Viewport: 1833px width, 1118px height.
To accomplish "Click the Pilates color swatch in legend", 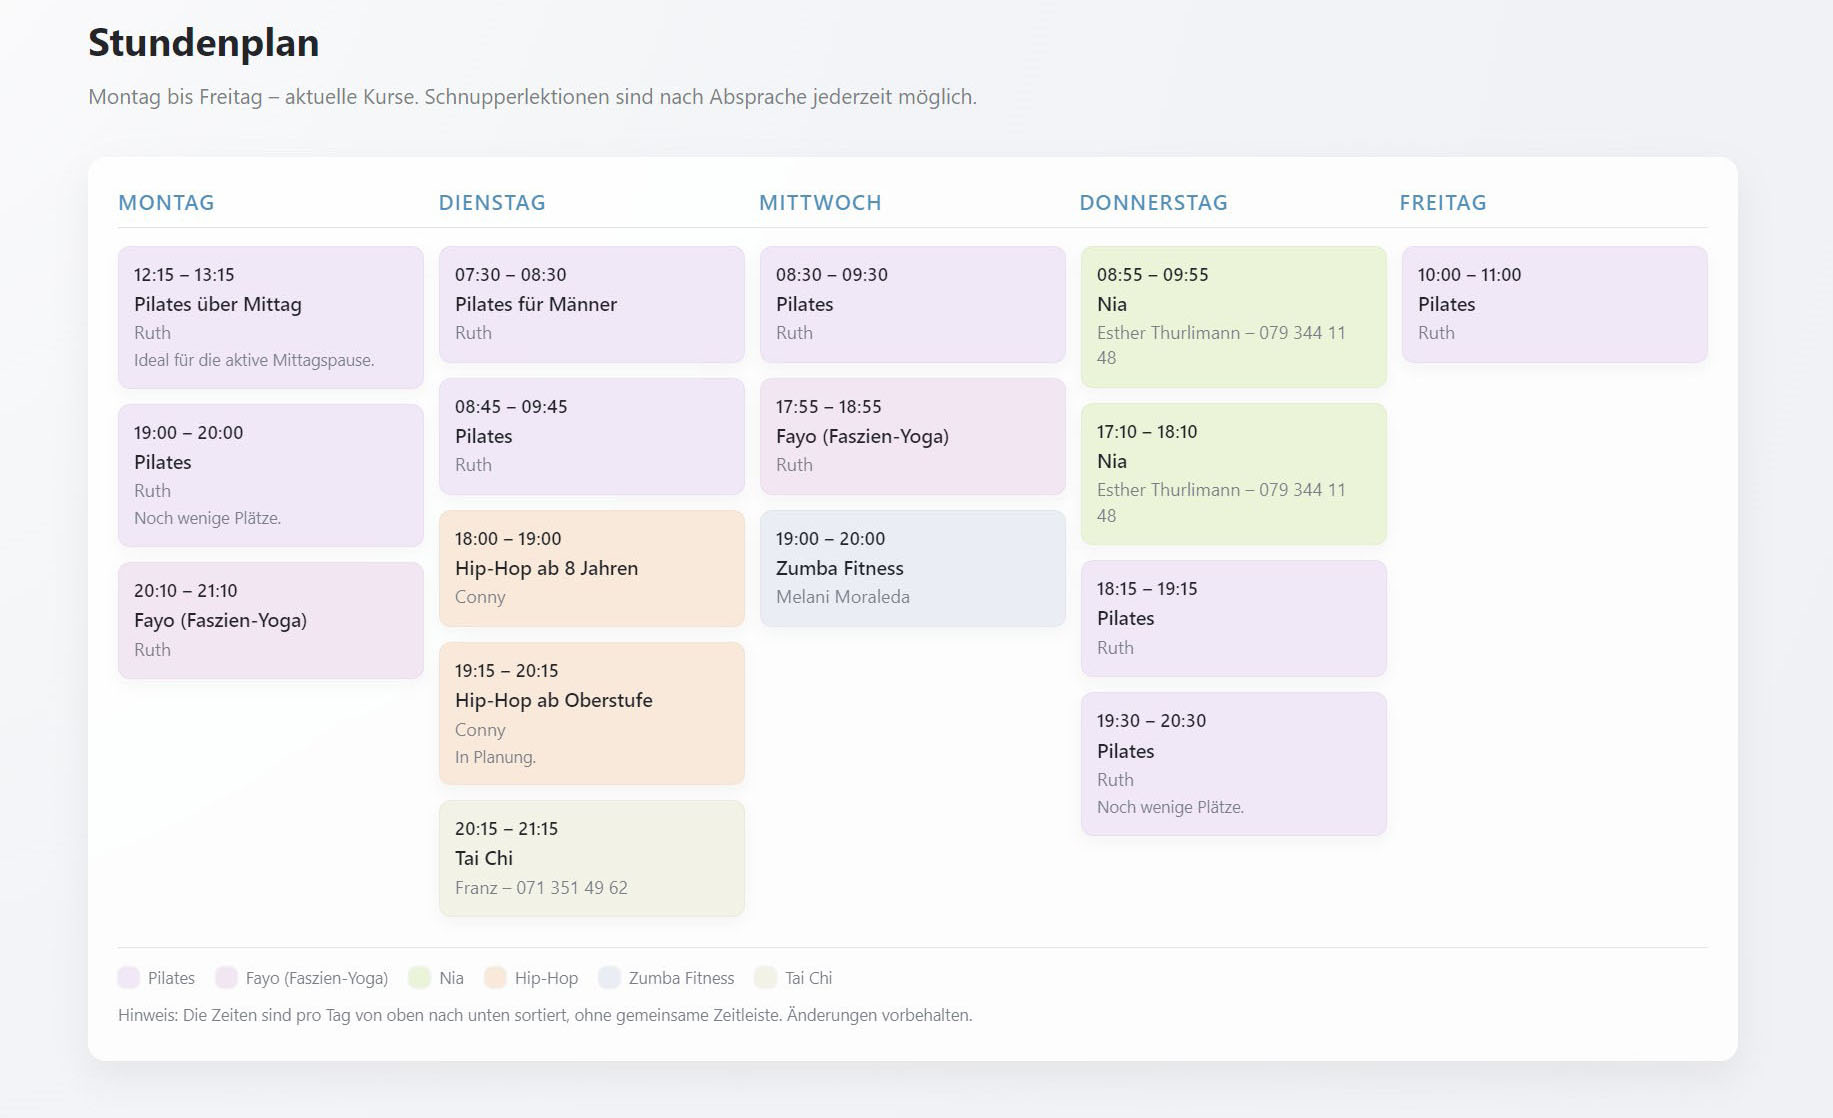I will (129, 978).
